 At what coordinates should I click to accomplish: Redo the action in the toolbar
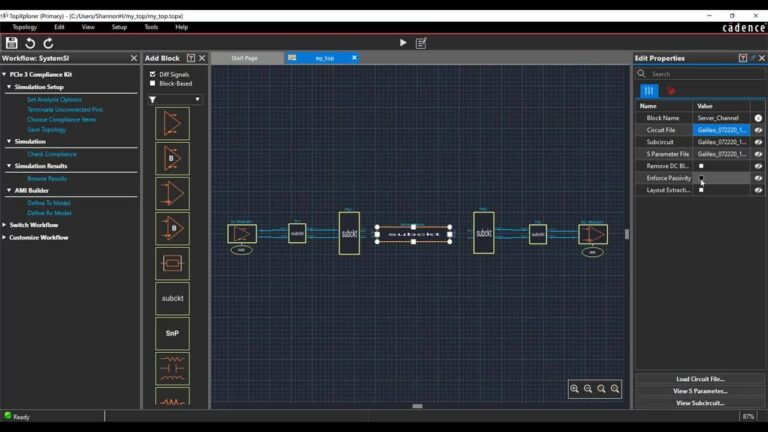[48, 43]
